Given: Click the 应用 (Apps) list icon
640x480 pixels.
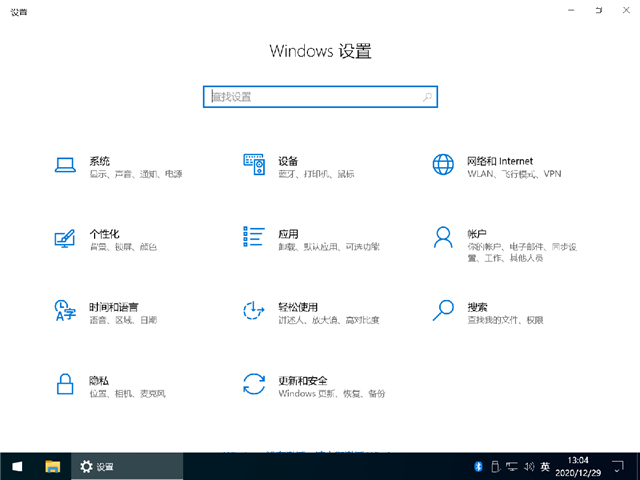Looking at the screenshot, I should pos(254,238).
